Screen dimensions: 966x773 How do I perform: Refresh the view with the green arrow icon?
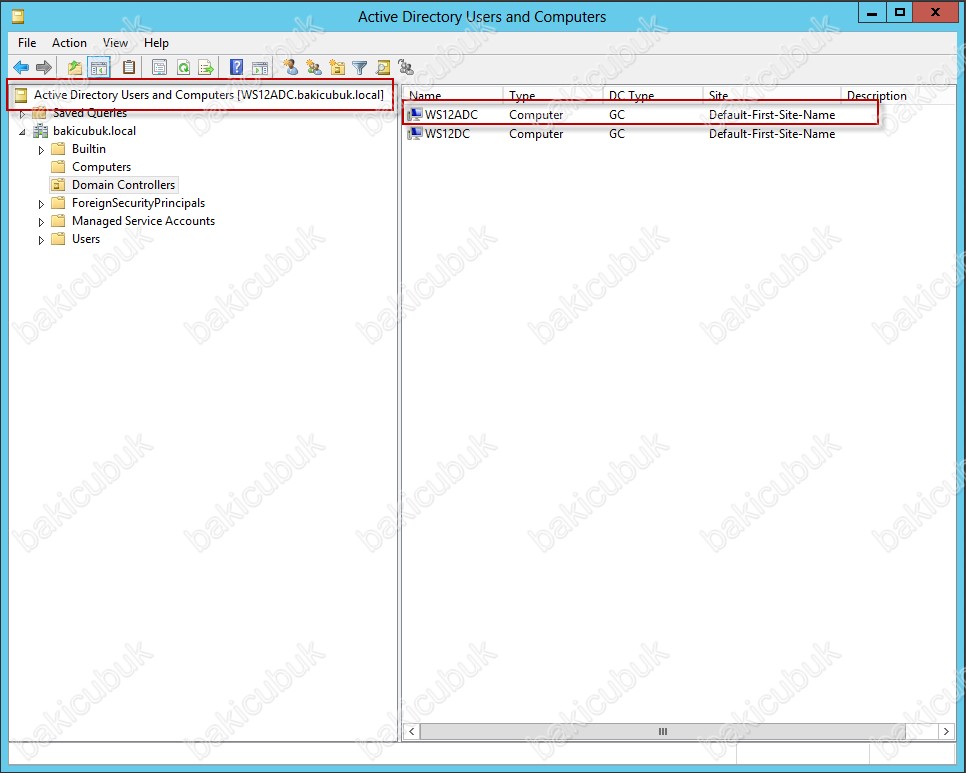point(183,67)
